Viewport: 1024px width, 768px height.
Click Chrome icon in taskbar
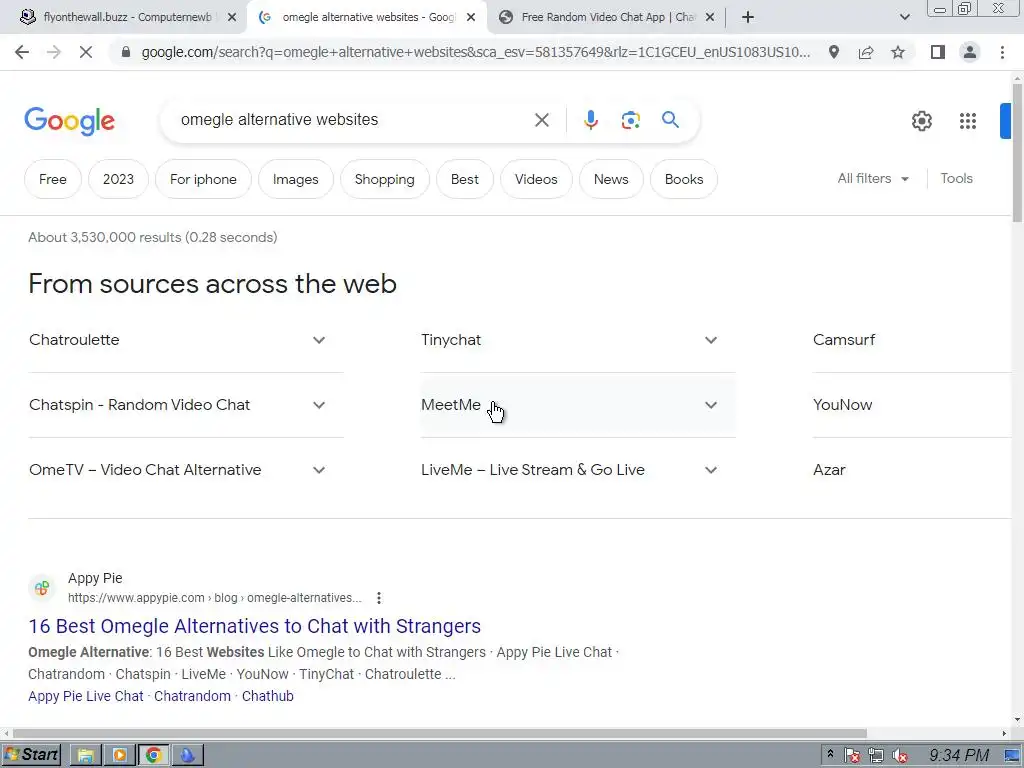pyautogui.click(x=153, y=756)
